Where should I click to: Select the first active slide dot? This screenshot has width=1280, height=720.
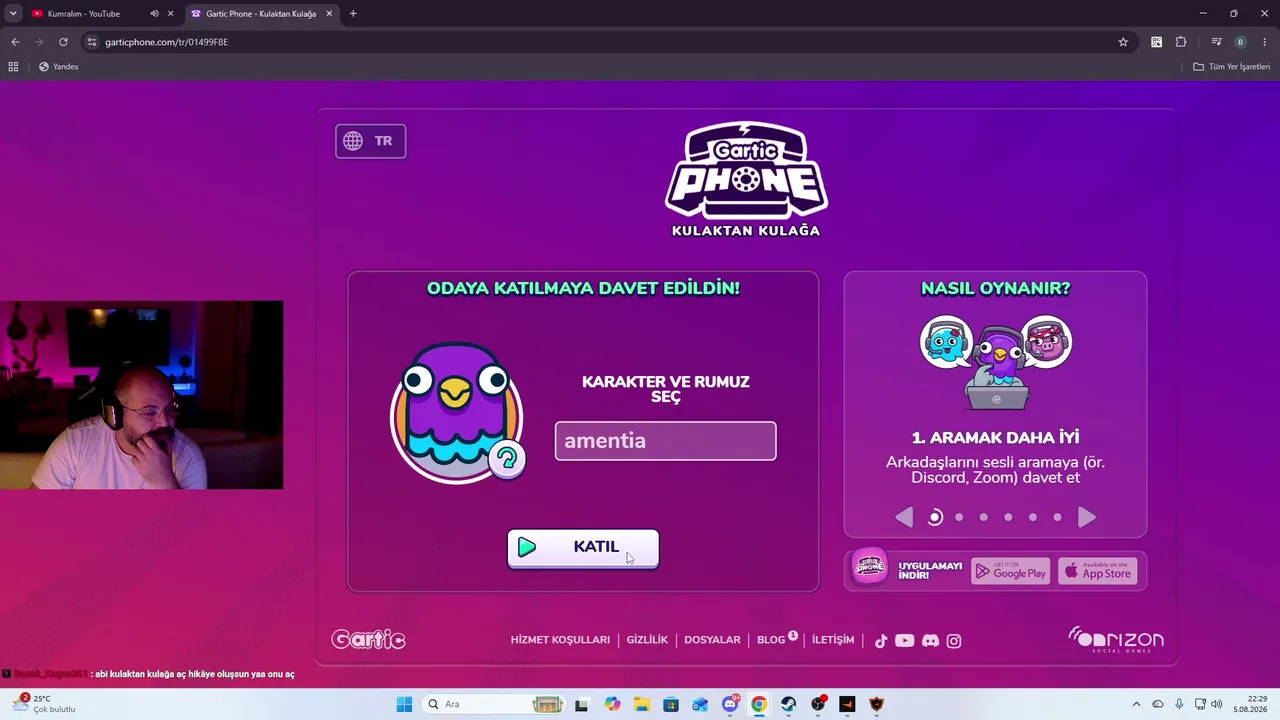pos(935,517)
